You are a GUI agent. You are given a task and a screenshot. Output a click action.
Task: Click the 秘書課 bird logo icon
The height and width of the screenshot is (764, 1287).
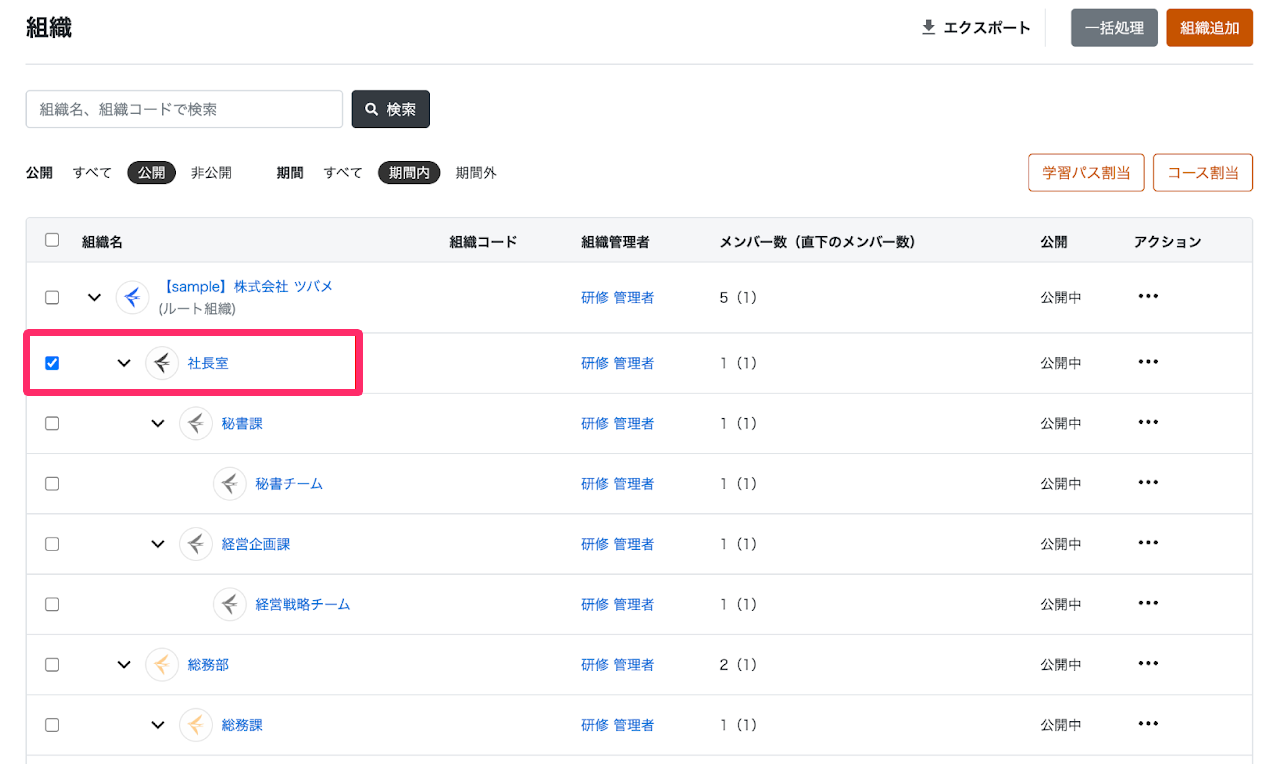(196, 423)
